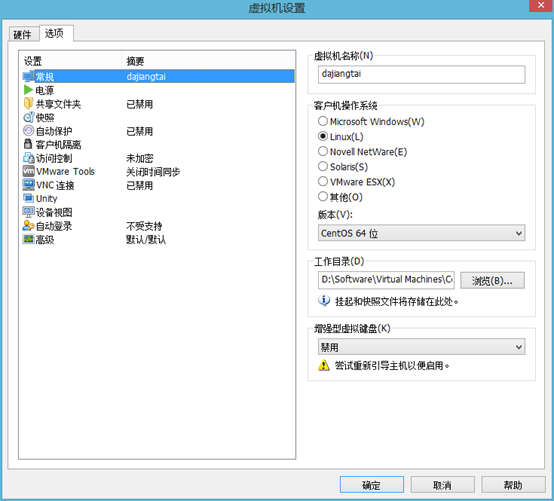Click the advanced chart icon for 高级
Screen dimensions: 554x501
point(28,240)
